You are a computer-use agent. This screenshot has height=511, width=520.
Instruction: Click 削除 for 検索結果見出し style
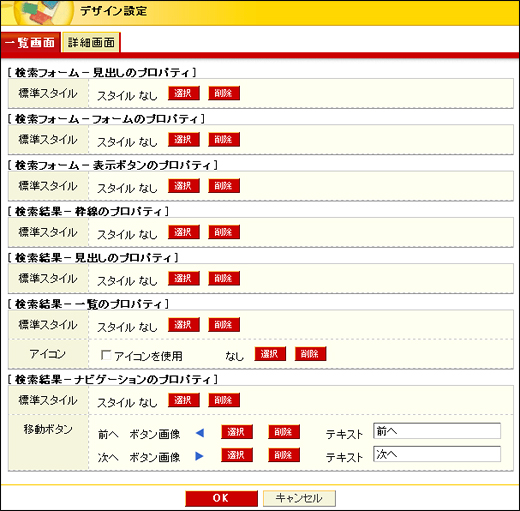(x=224, y=278)
